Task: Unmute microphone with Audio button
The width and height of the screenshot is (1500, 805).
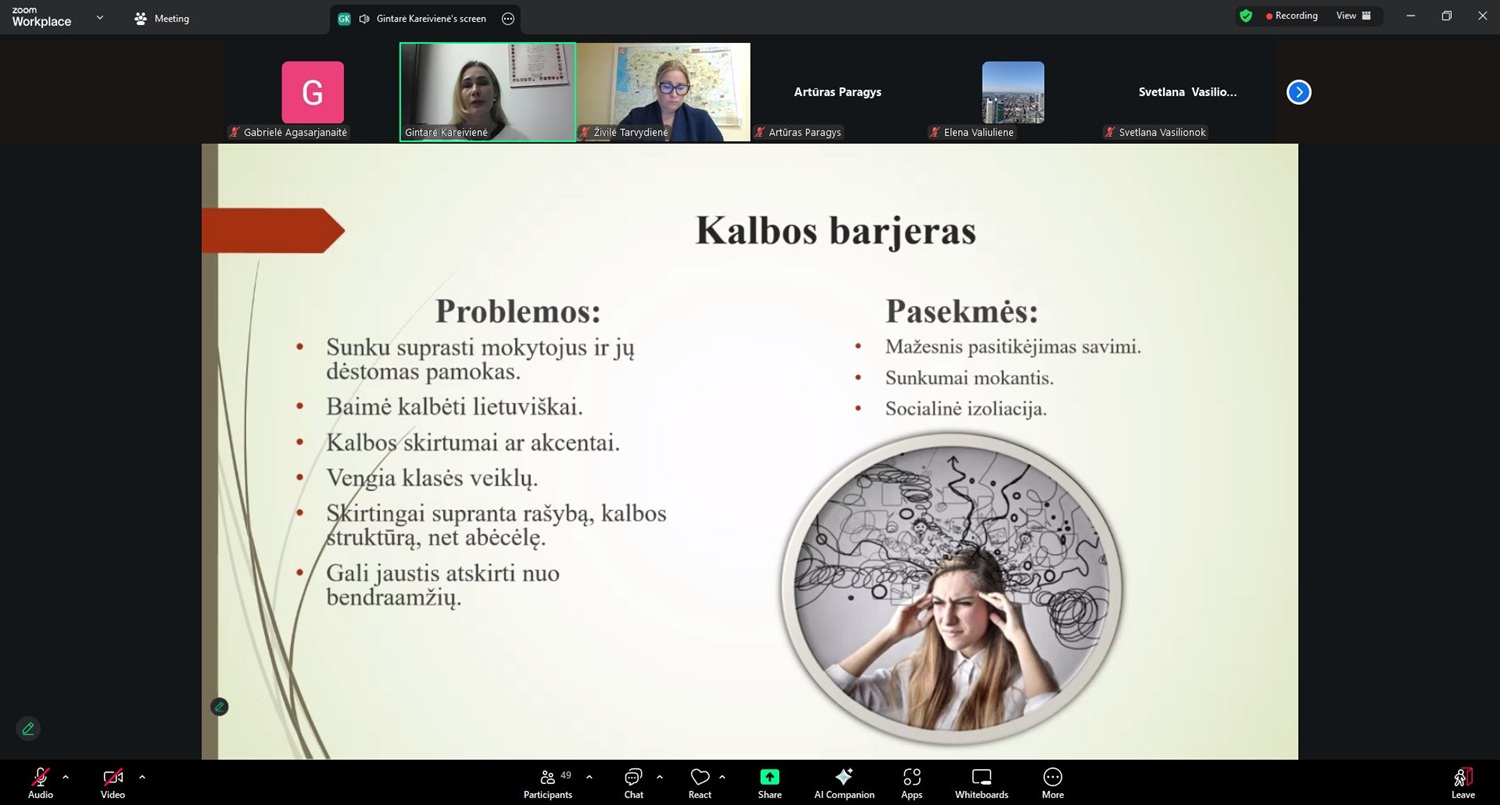Action: pos(40,782)
